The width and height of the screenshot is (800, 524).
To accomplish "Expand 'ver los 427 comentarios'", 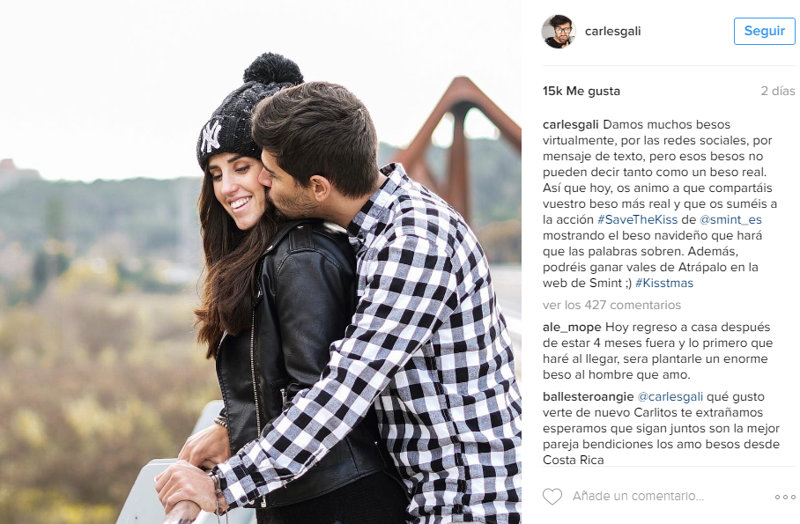I will [612, 305].
